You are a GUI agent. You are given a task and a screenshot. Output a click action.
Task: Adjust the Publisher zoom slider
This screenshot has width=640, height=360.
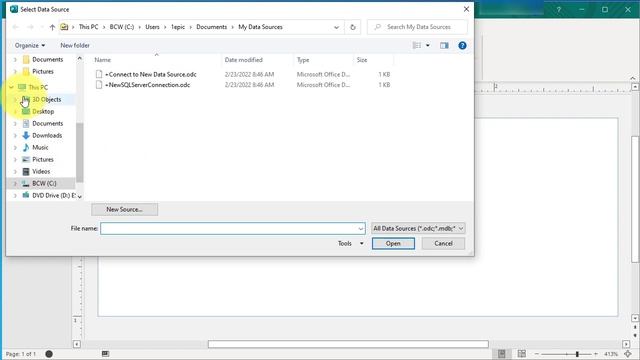[577, 354]
